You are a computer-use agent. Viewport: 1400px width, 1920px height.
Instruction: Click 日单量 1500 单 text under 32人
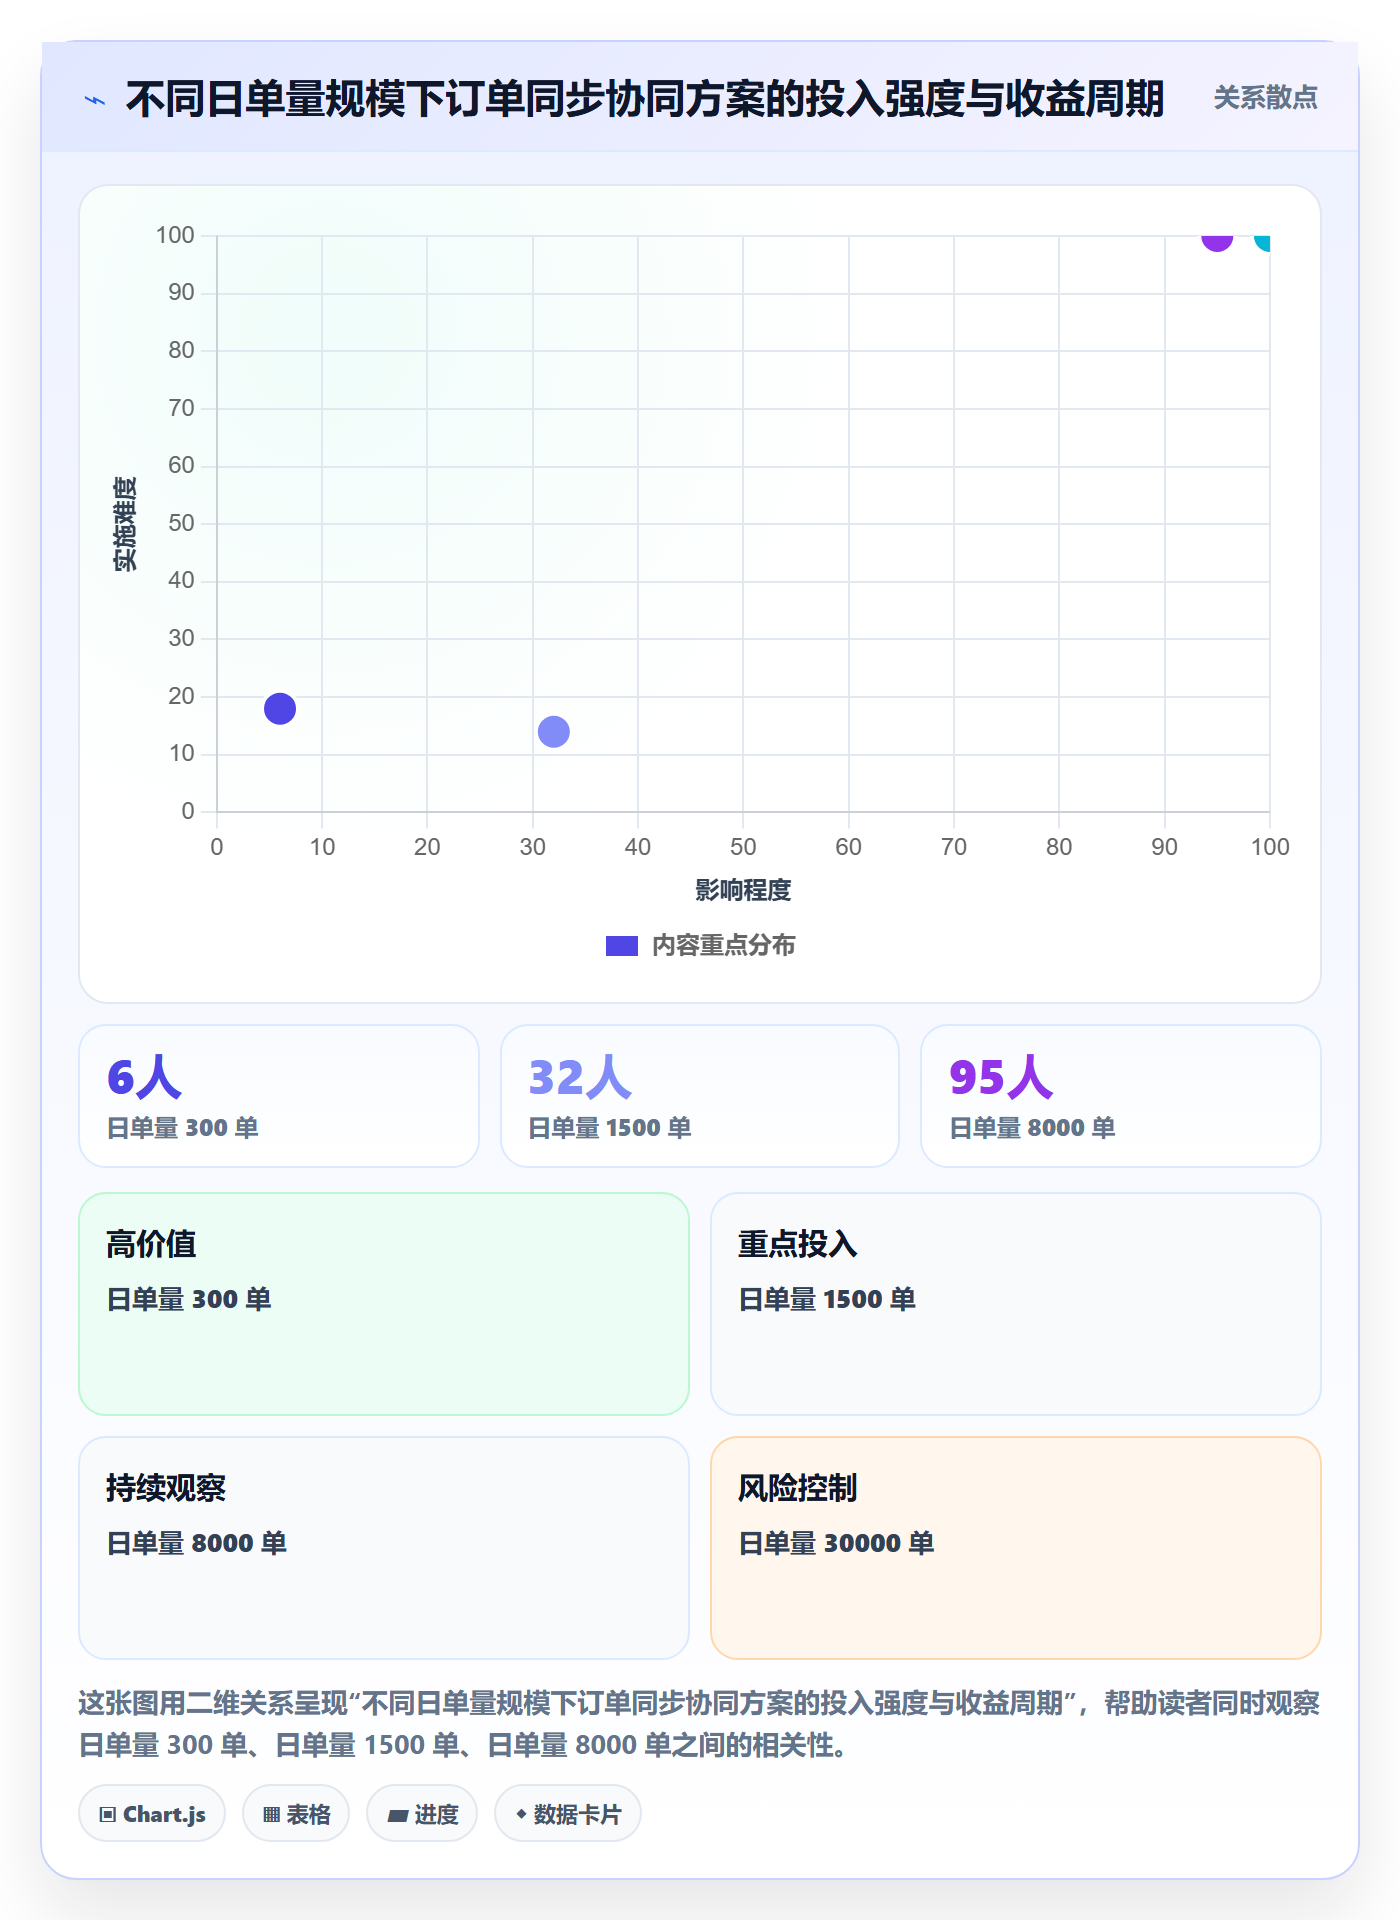(x=610, y=1128)
